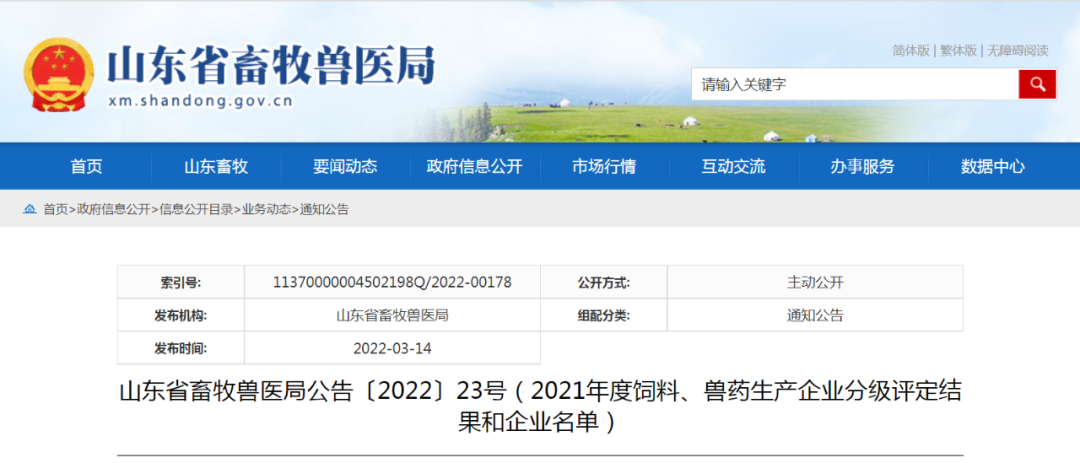This screenshot has height=463, width=1080.
Task: Click 山东省畜牧兽医局 in the table
Action: pos(393,316)
